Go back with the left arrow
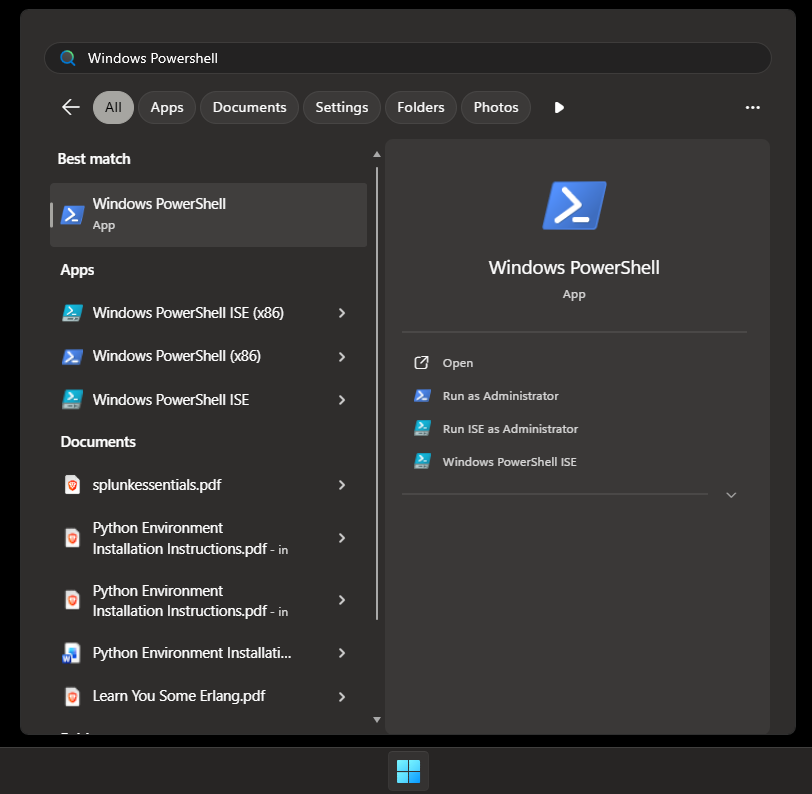812x794 pixels. 71,107
